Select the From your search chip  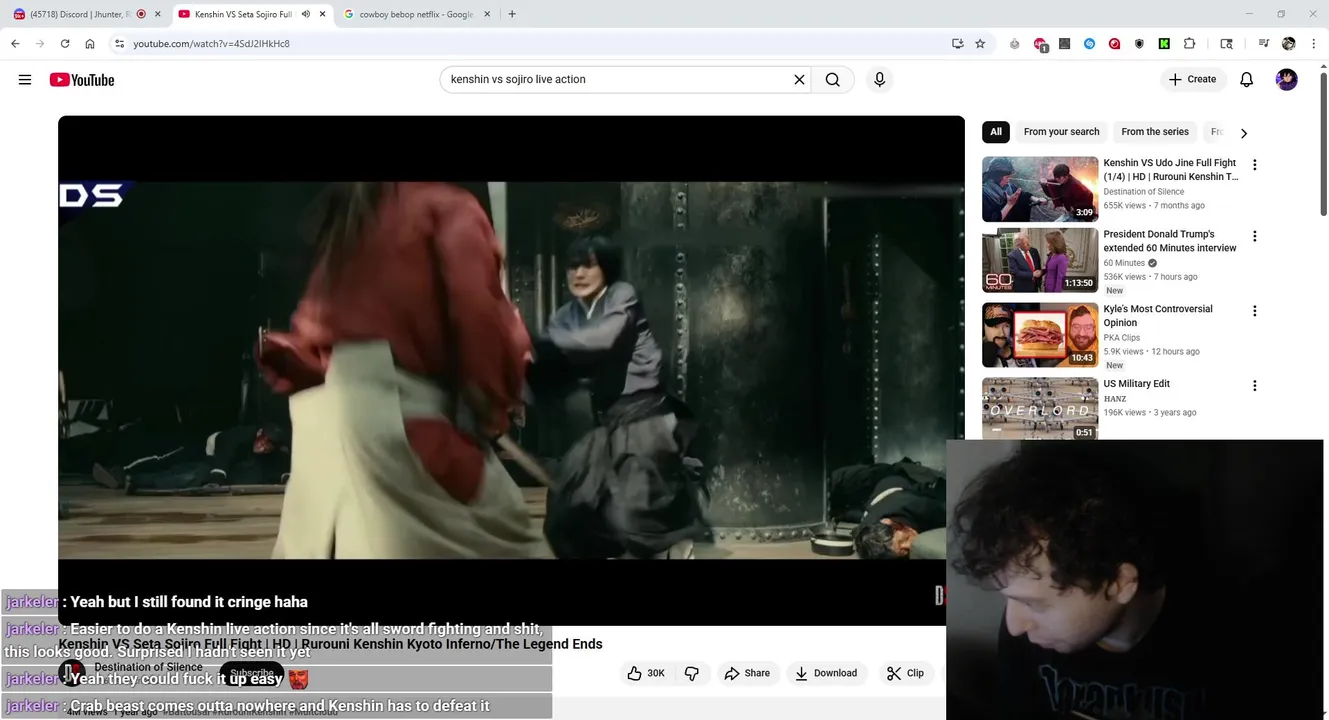[1061, 132]
